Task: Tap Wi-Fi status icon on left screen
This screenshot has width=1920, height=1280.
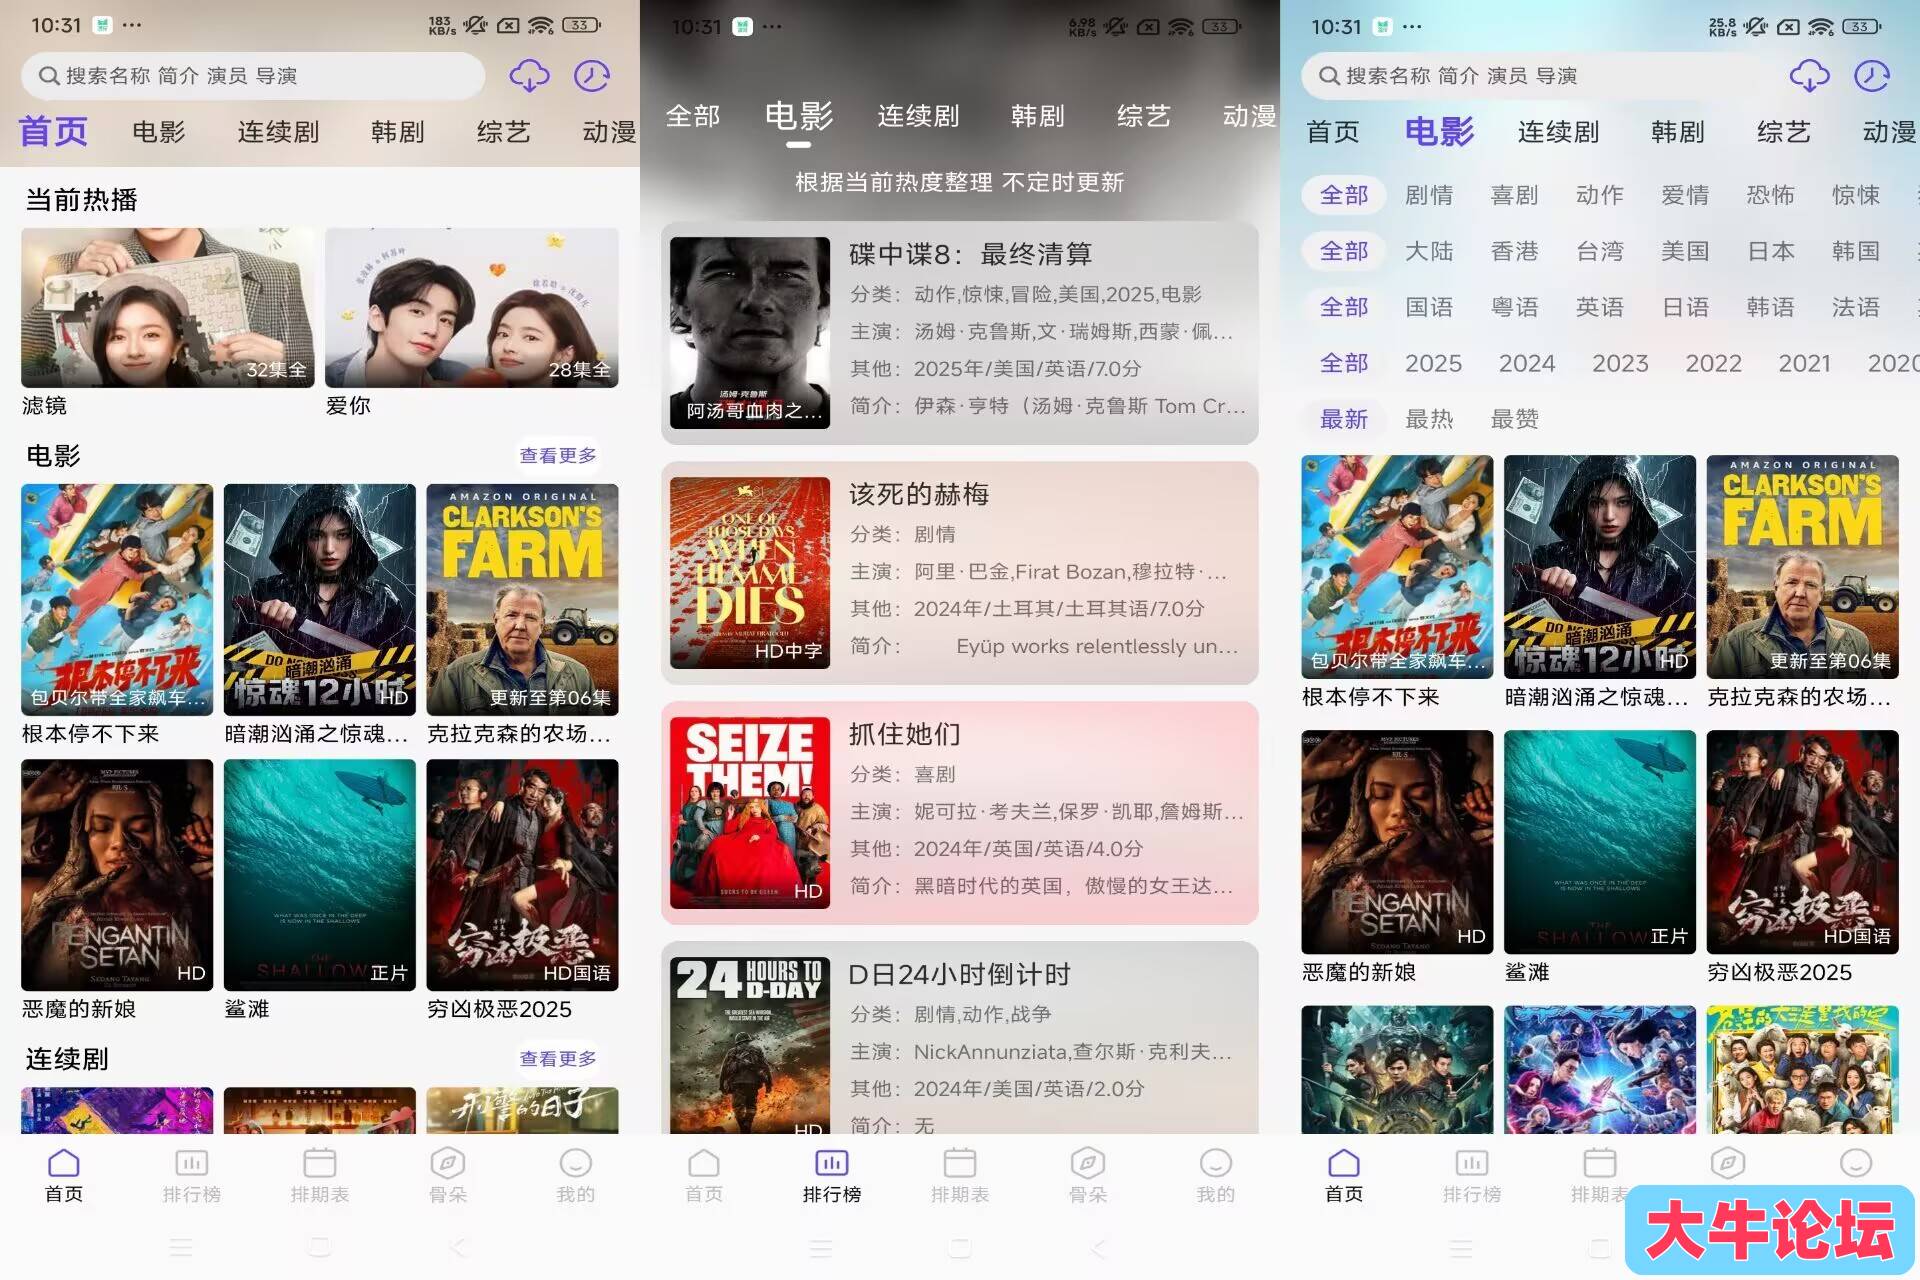Action: click(541, 26)
